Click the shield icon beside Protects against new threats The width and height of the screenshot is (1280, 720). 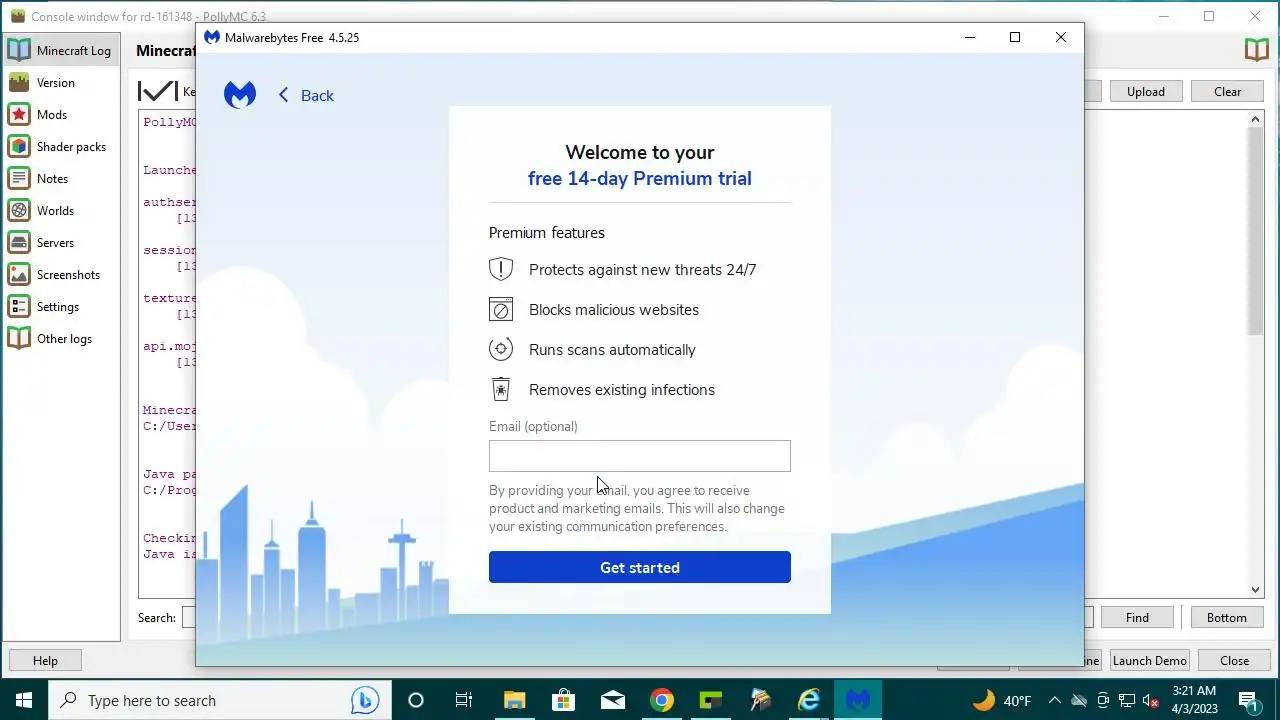501,269
